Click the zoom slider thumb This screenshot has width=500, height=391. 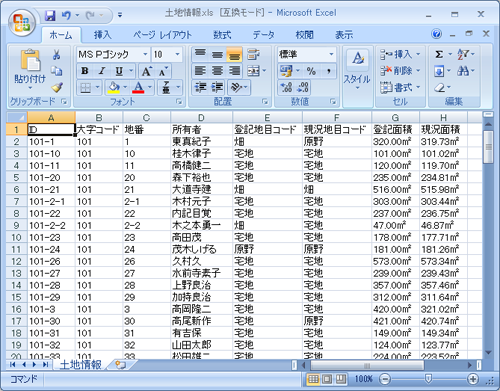(428, 379)
